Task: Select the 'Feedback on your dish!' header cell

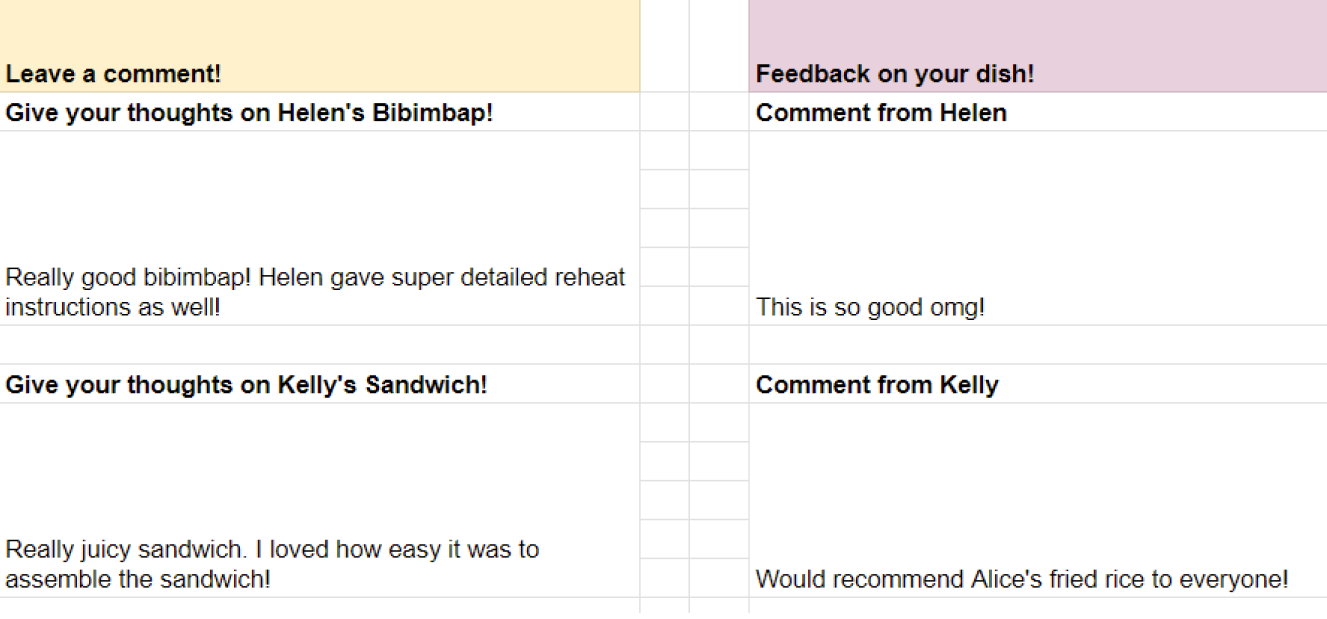Action: [1037, 47]
